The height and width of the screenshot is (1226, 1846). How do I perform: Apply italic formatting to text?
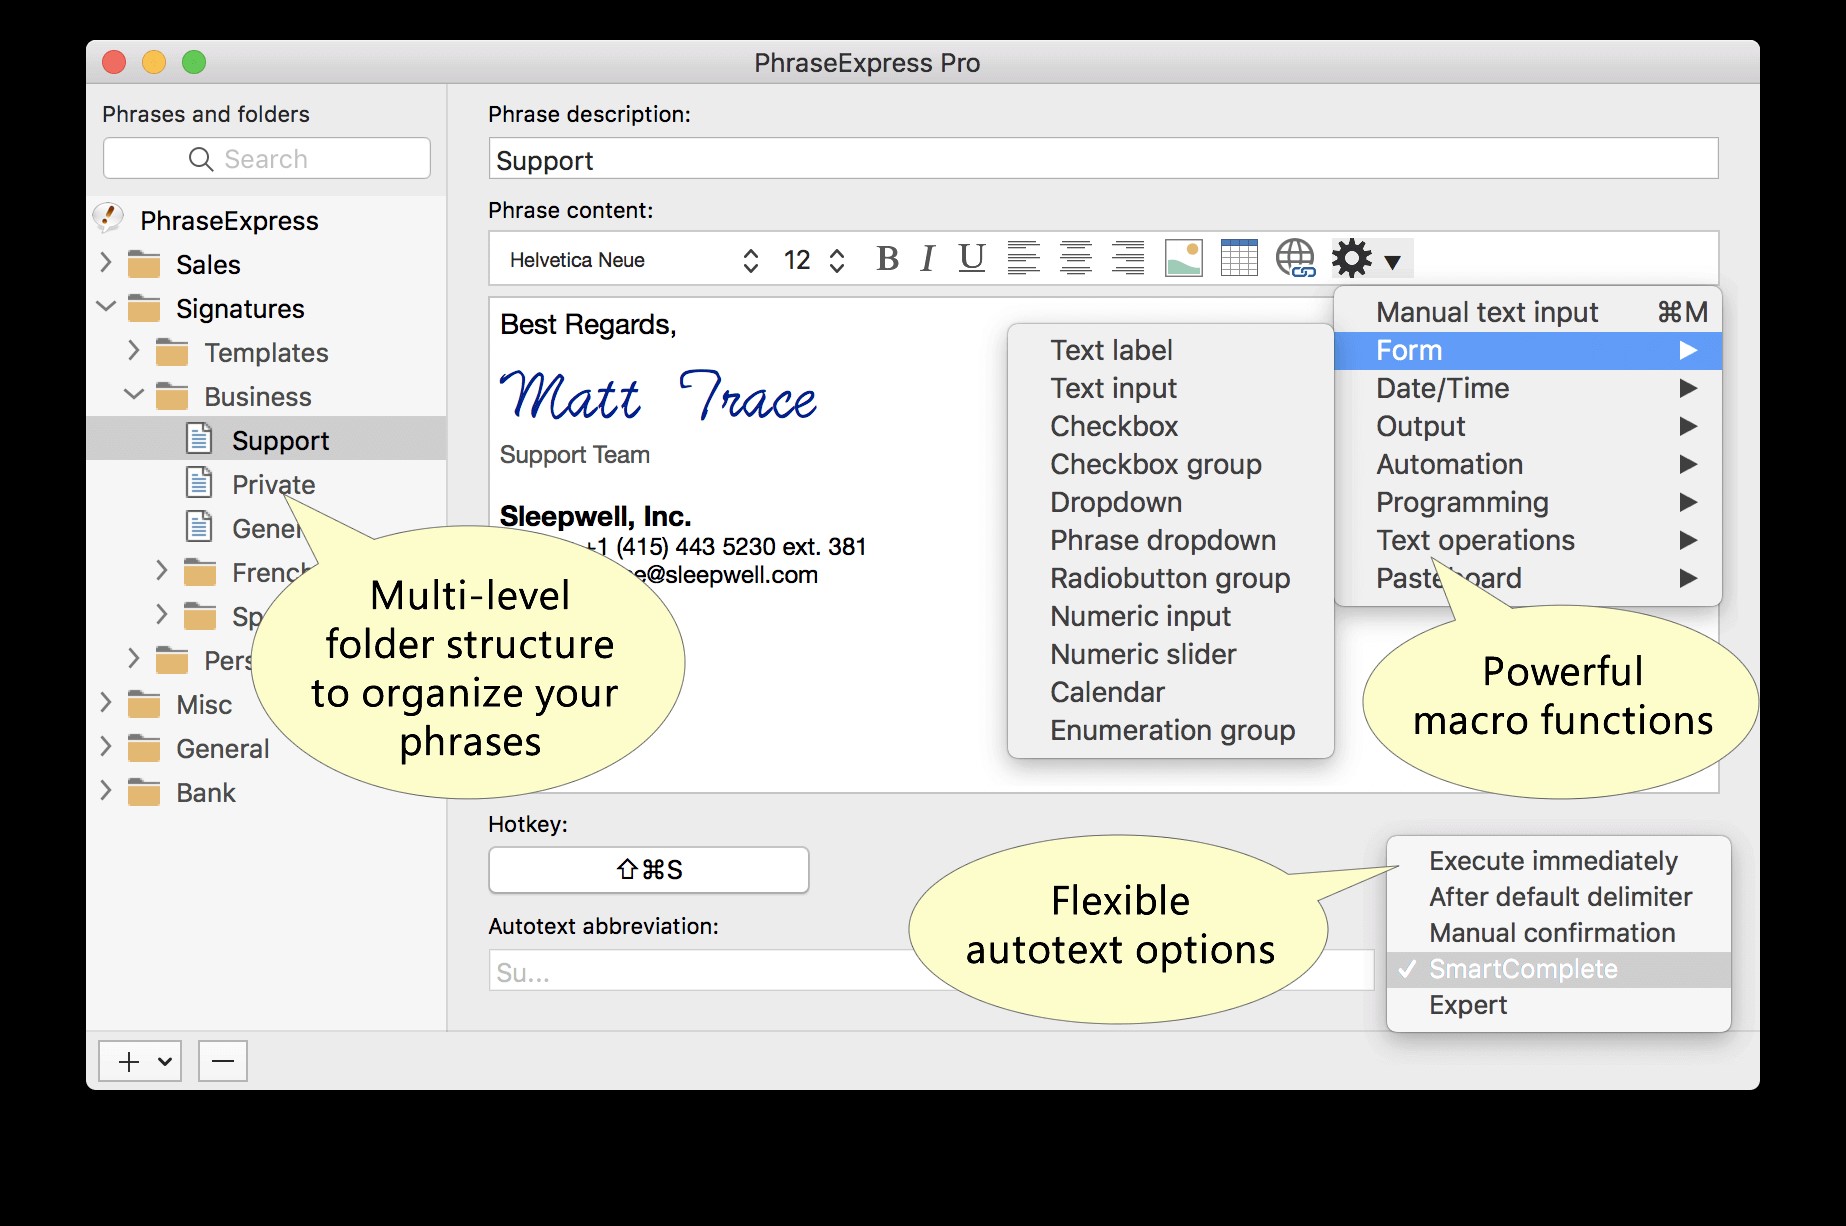[928, 259]
